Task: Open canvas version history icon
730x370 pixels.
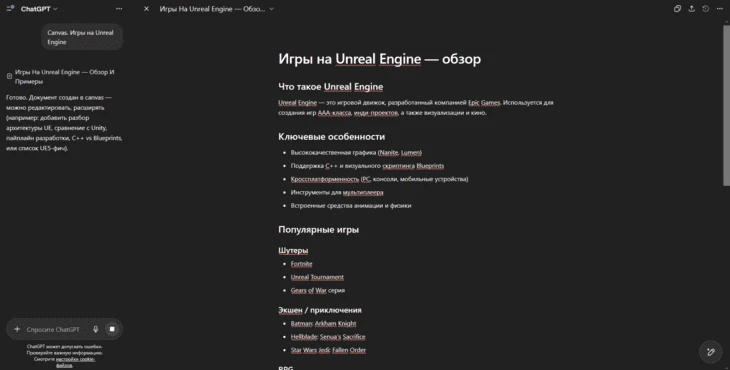Action: [706, 9]
